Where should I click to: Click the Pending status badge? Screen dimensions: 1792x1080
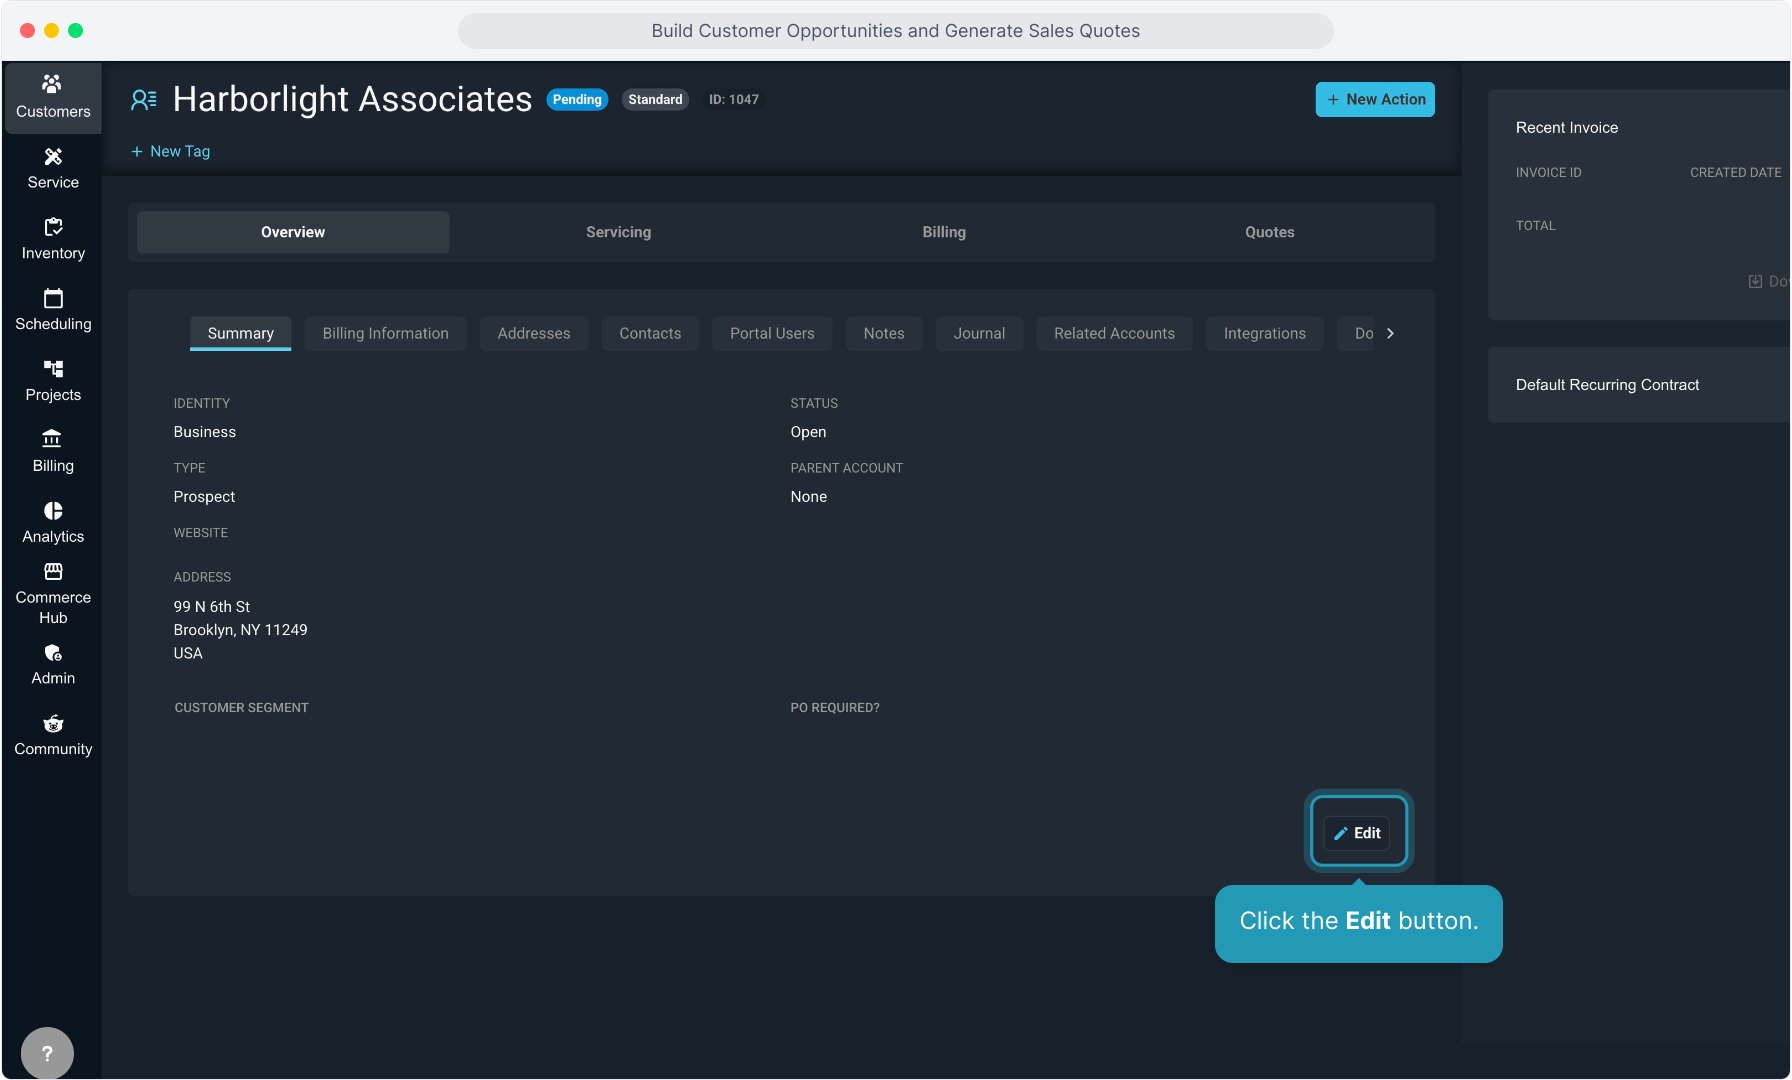577,100
